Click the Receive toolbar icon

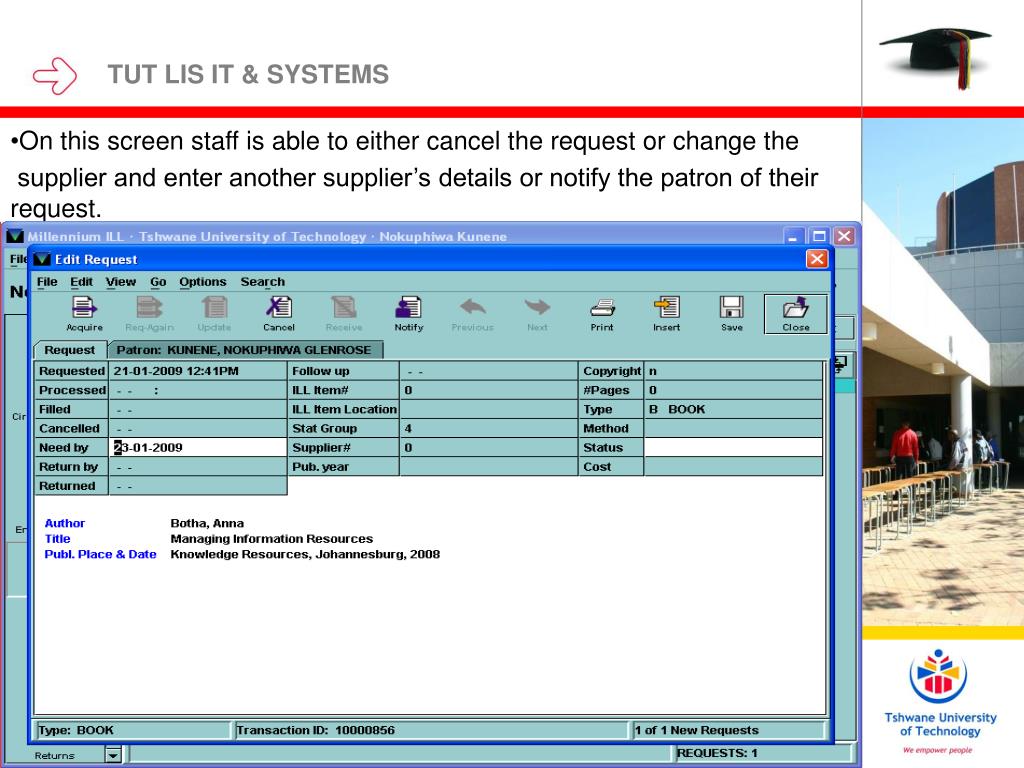point(344,313)
